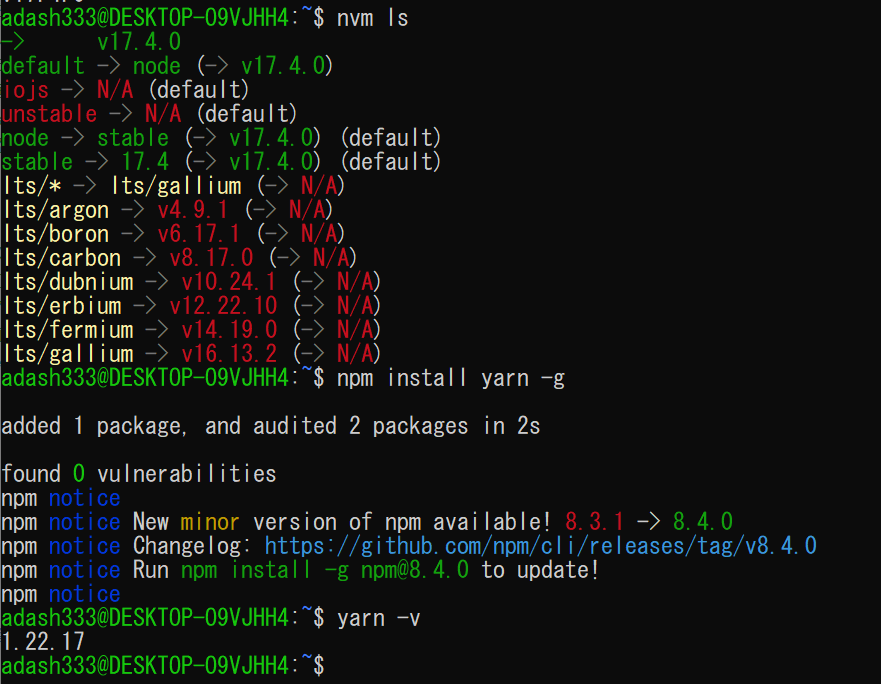Click the red 'unstable' alias text
881x684 pixels.
[49, 114]
